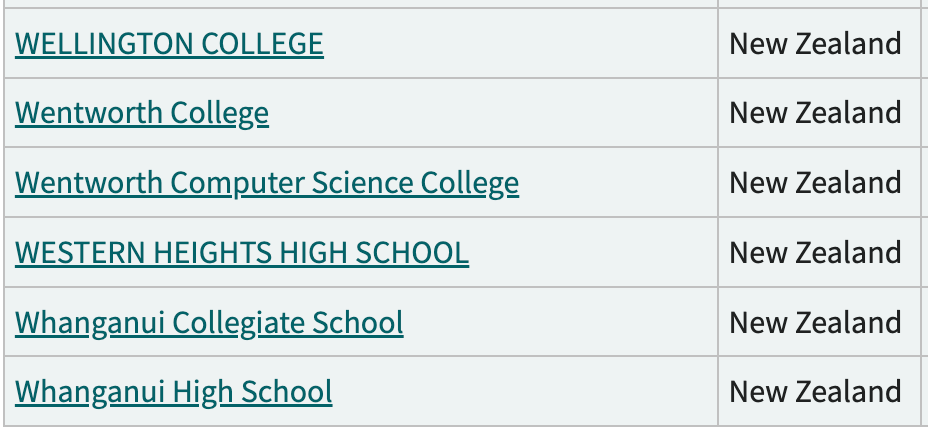This screenshot has width=928, height=436.
Task: Click New Zealand beside Whanganui Collegiate School
Action: (x=815, y=323)
